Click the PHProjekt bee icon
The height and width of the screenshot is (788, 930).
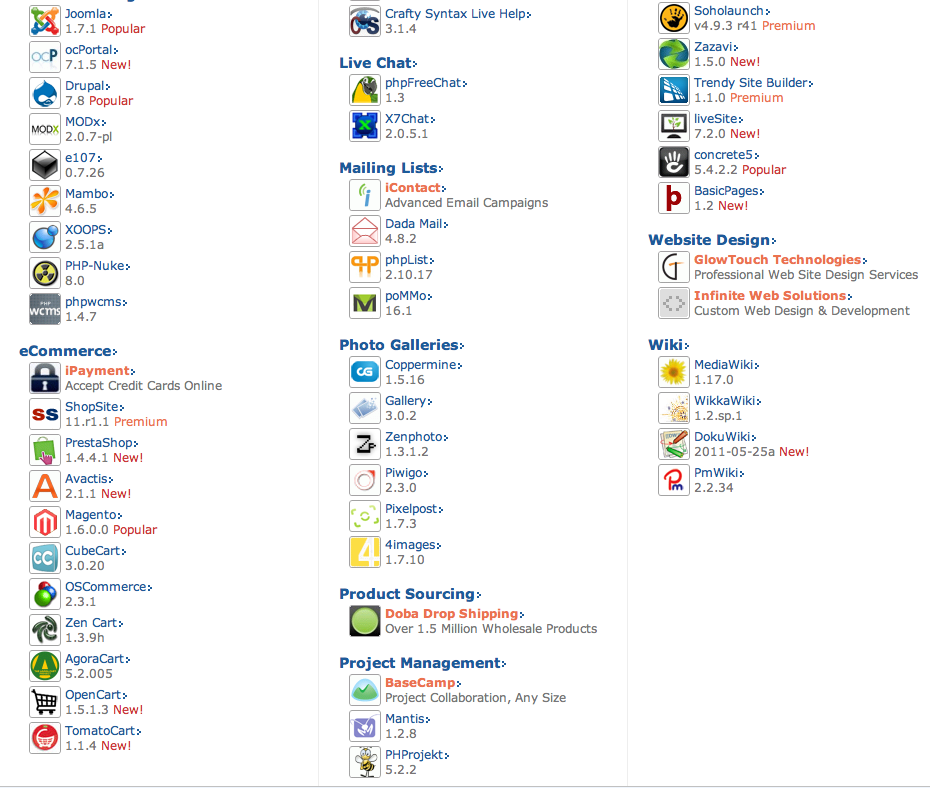point(365,761)
